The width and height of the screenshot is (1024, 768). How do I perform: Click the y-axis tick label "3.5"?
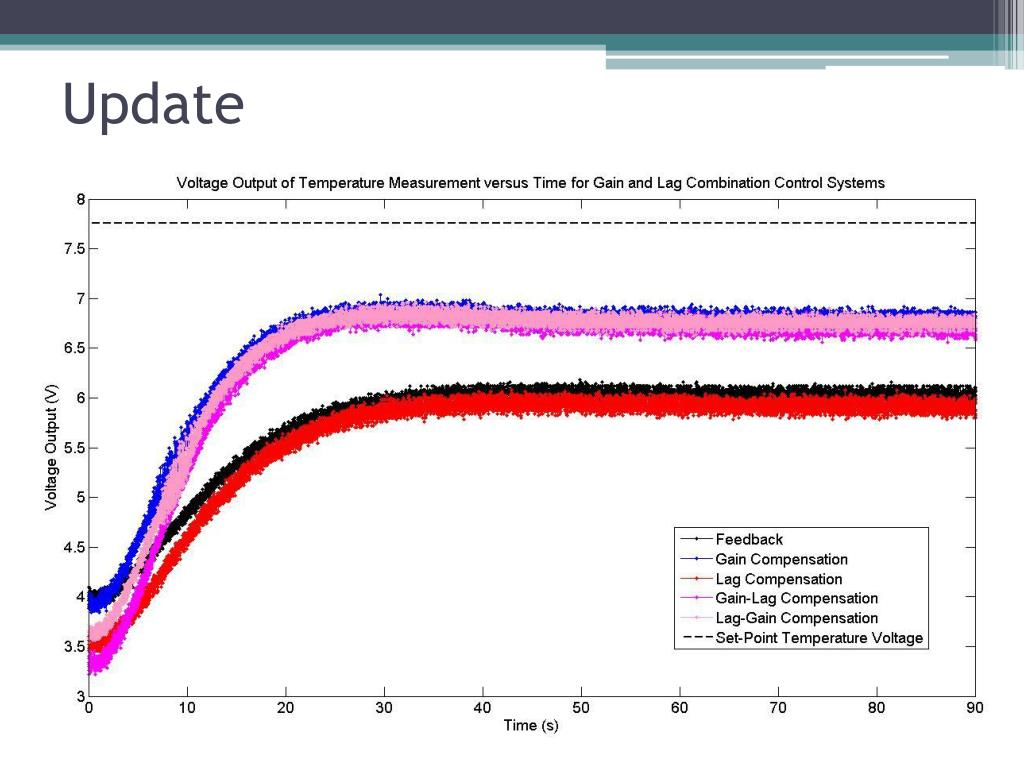pos(74,647)
